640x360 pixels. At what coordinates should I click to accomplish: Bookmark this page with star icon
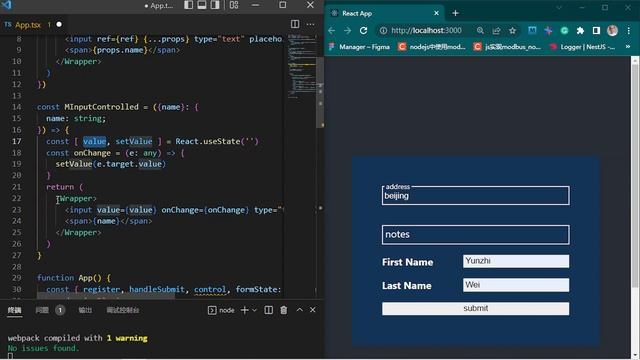pyautogui.click(x=512, y=31)
